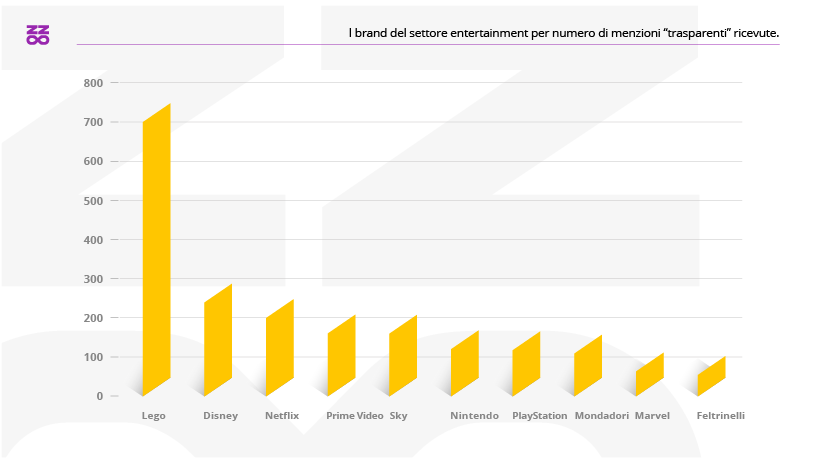The width and height of the screenshot is (818, 468).
Task: Click the 400 y-axis value
Action: click(x=93, y=240)
